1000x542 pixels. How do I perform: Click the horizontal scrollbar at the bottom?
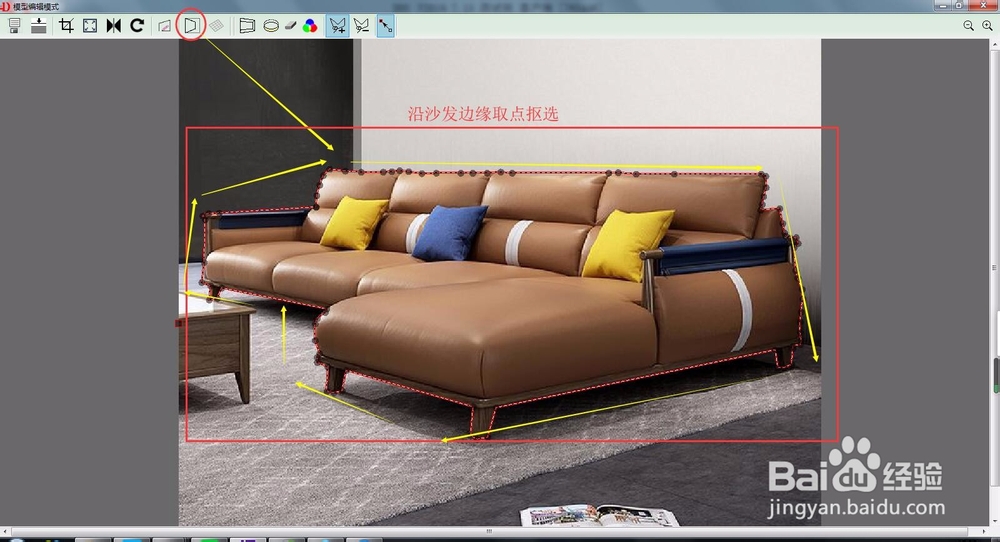[490, 531]
